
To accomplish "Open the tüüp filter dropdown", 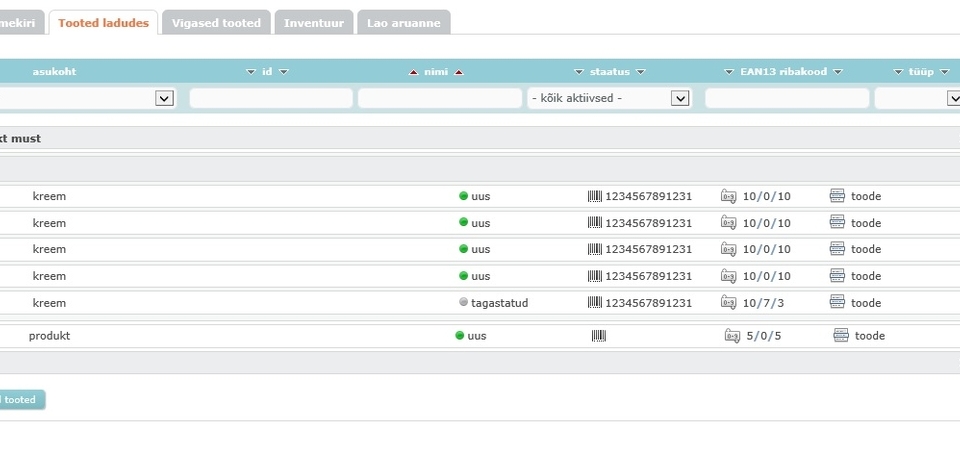I will pyautogui.click(x=951, y=98).
